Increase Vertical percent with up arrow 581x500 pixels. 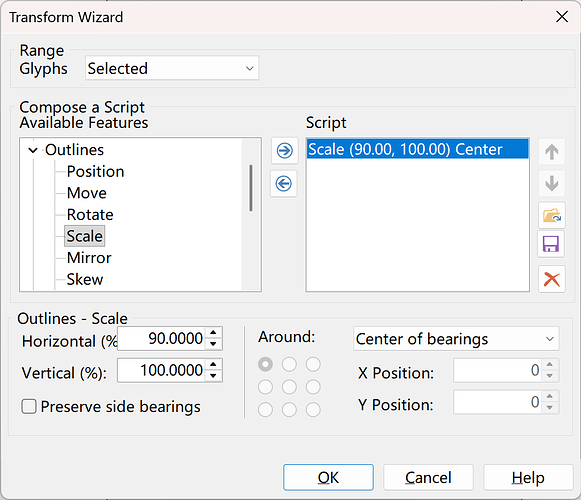(x=213, y=365)
